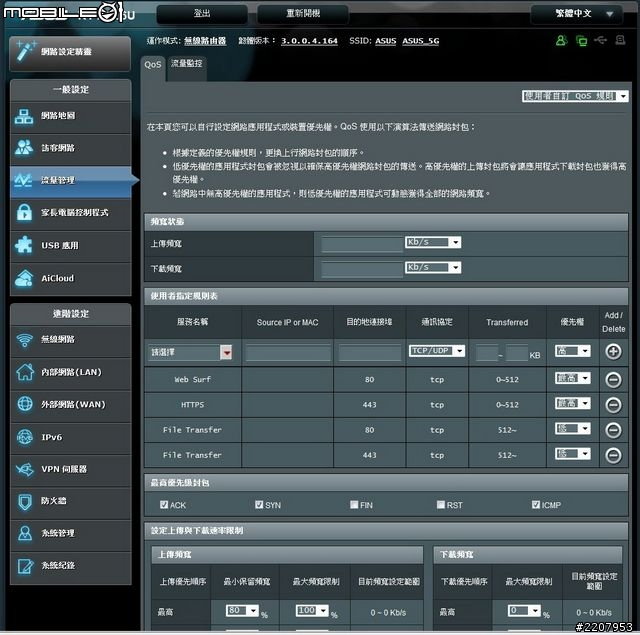Uncheck the ACK priority packet checkbox
Viewport: 640px width, 635px height.
click(x=161, y=505)
